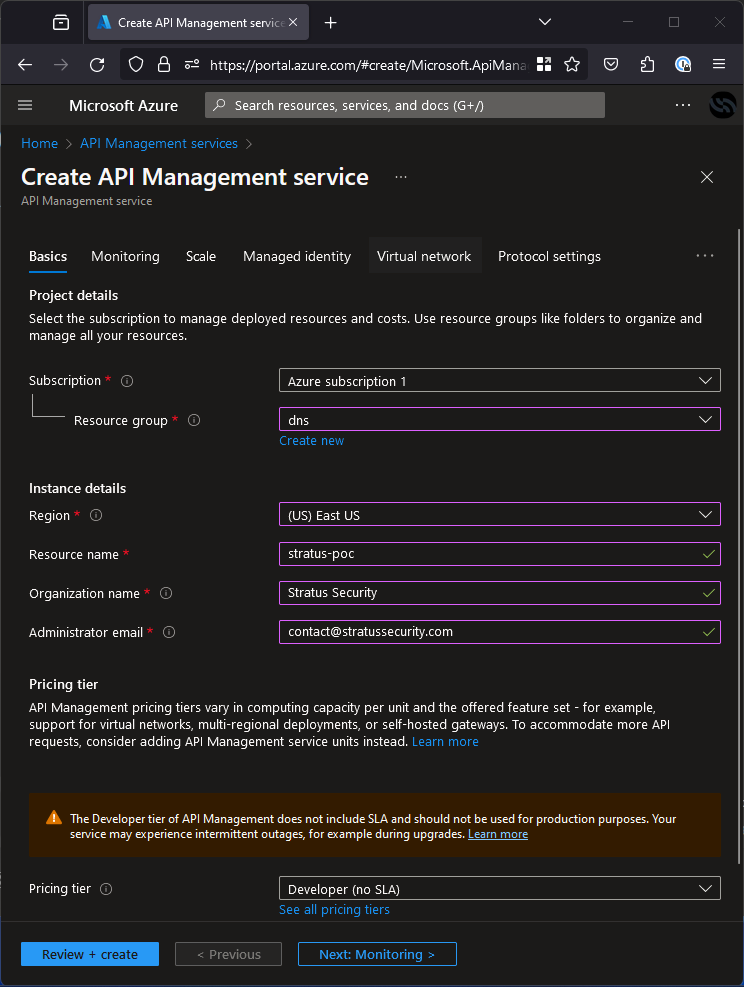Open Firefox application hamburger menu
This screenshot has height=987, width=744.
pos(719,64)
